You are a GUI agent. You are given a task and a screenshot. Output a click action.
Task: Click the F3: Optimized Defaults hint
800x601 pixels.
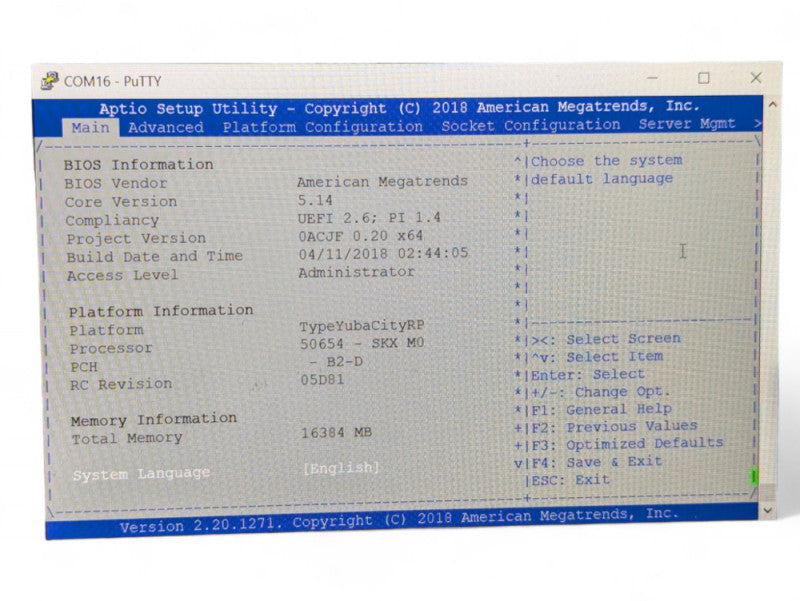(628, 444)
